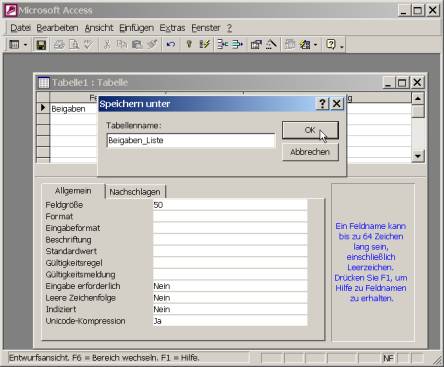Viewport: 444px width, 367px height.
Task: Click the dialog's question mark help button
Action: coord(322,104)
